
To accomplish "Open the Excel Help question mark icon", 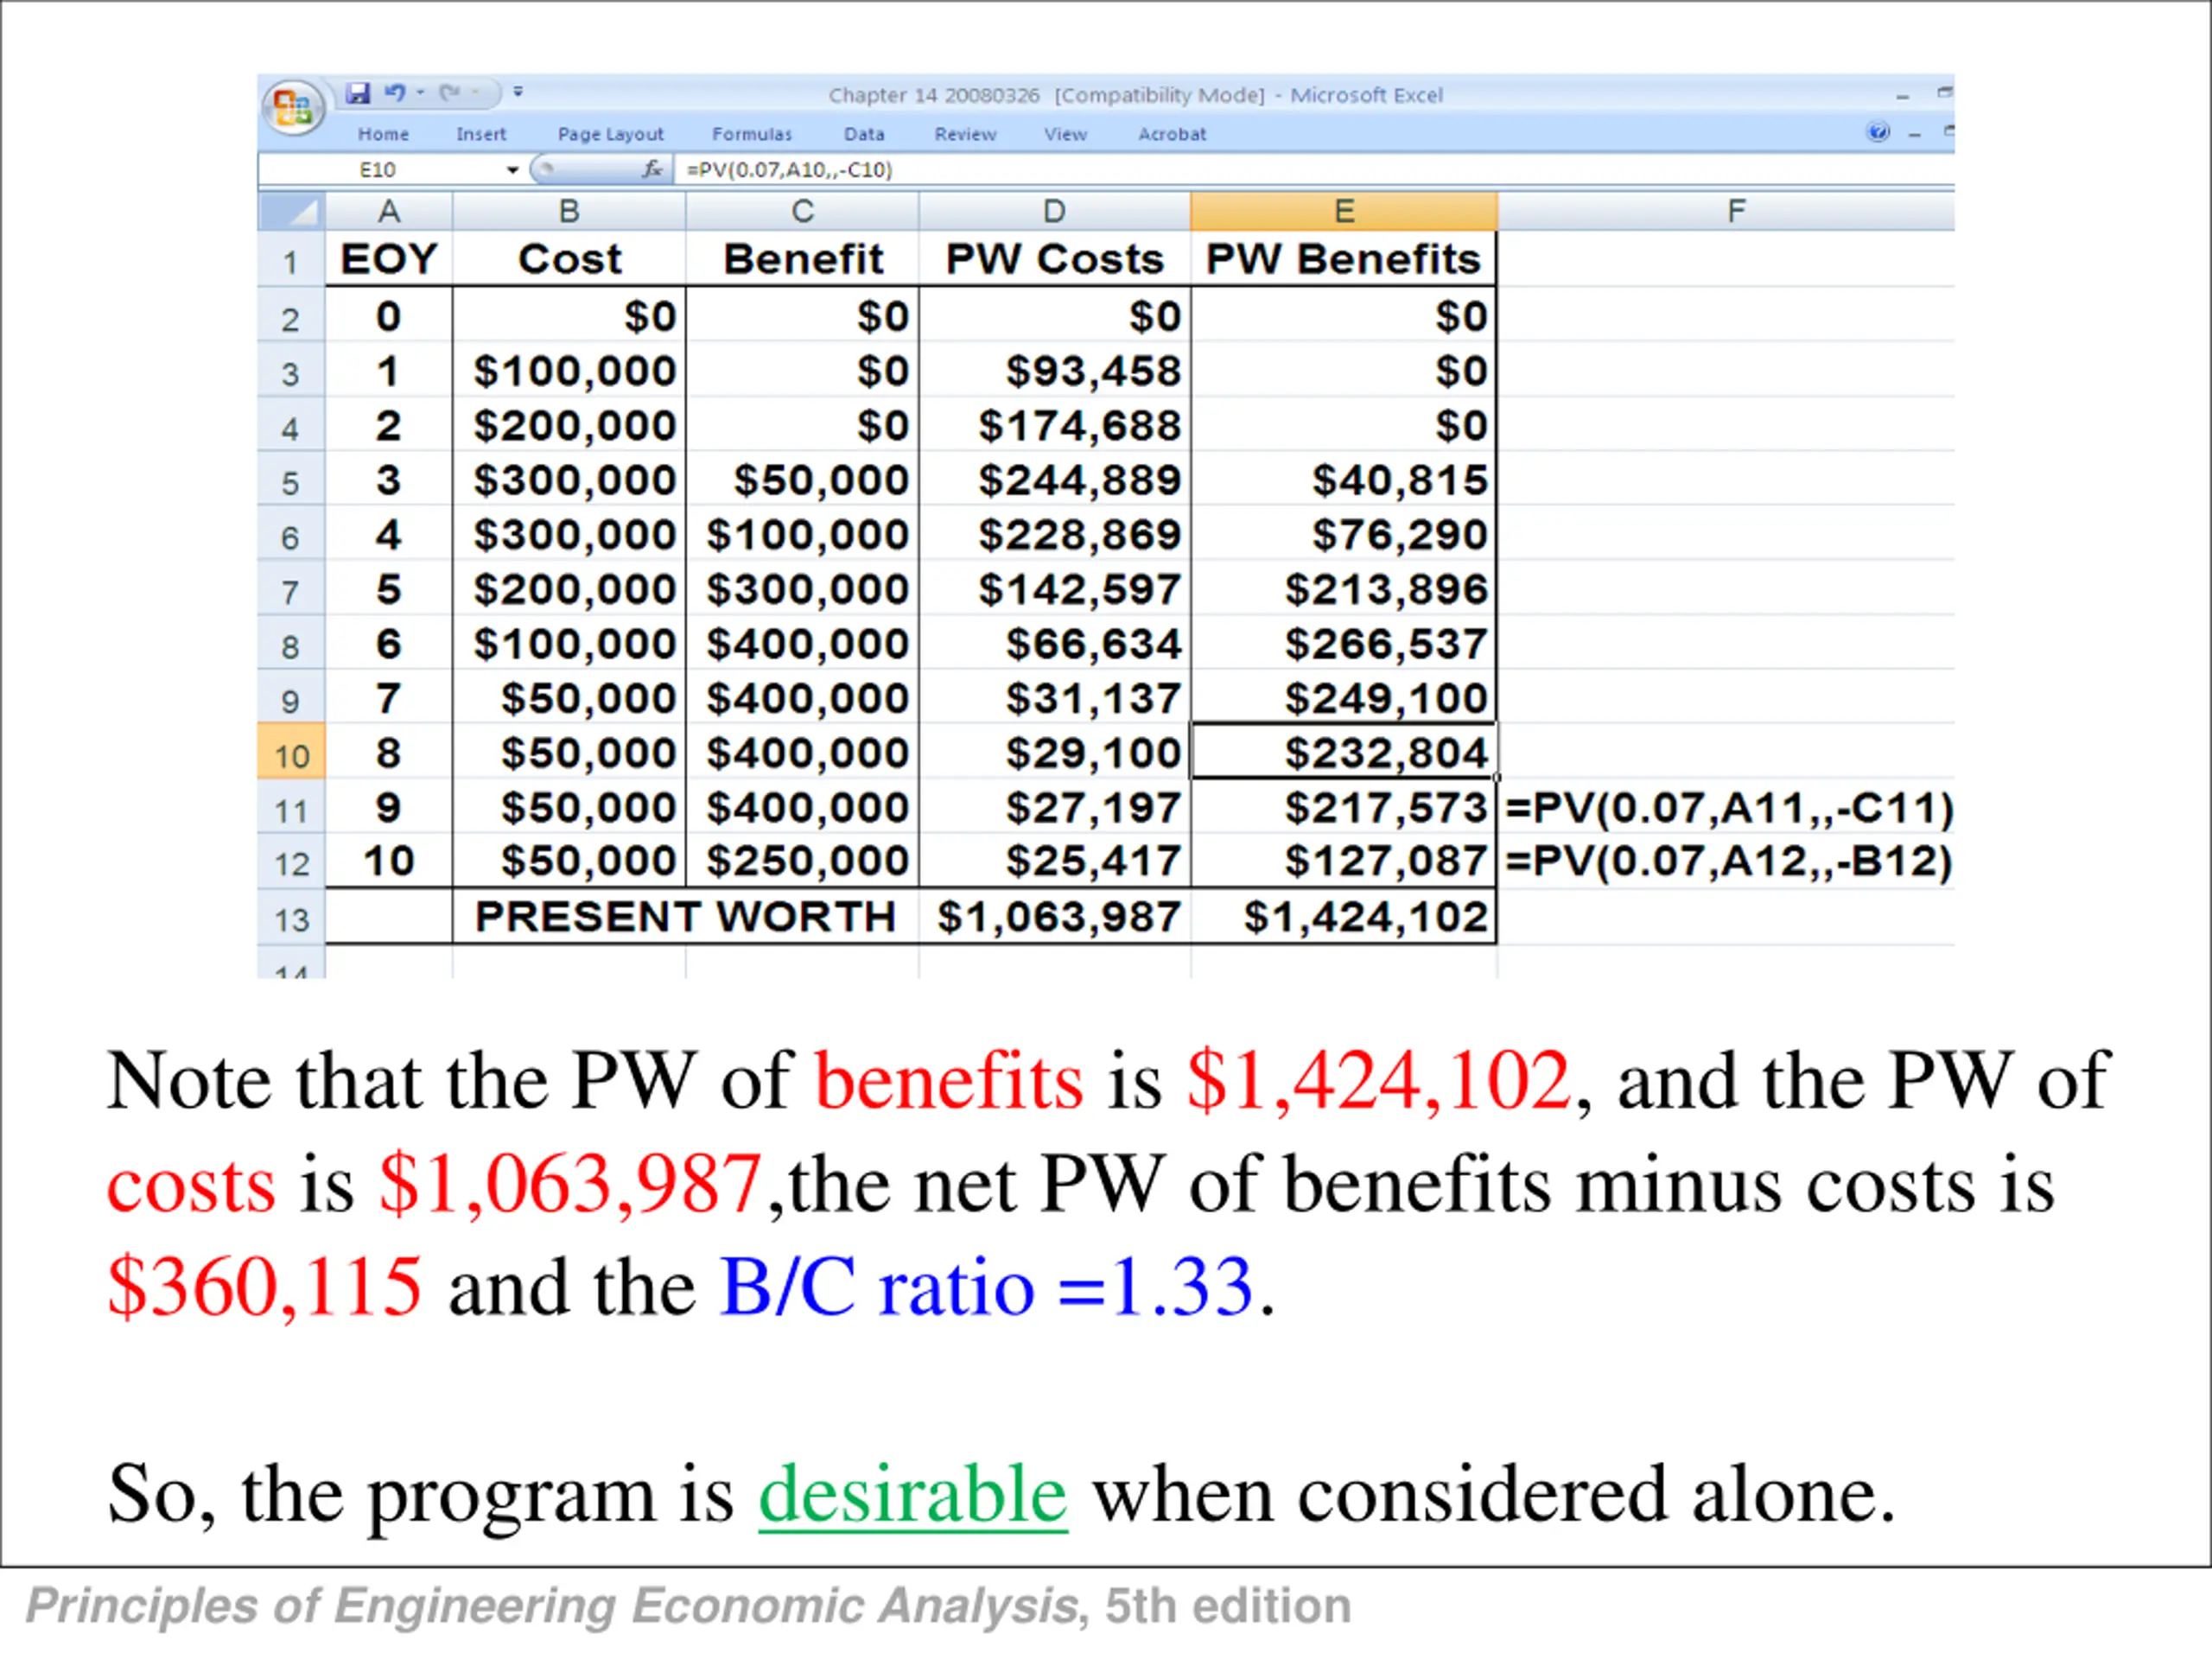I will [1878, 132].
